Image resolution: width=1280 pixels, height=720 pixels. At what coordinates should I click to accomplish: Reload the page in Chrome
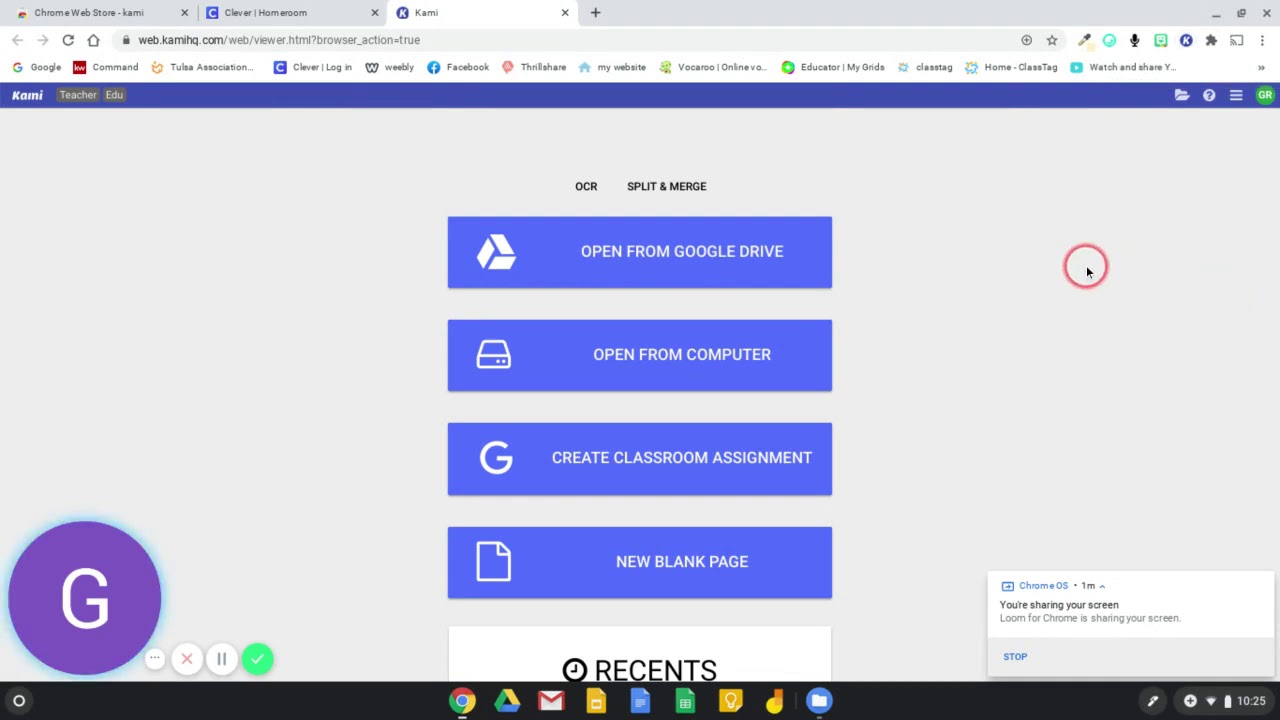pyautogui.click(x=68, y=40)
